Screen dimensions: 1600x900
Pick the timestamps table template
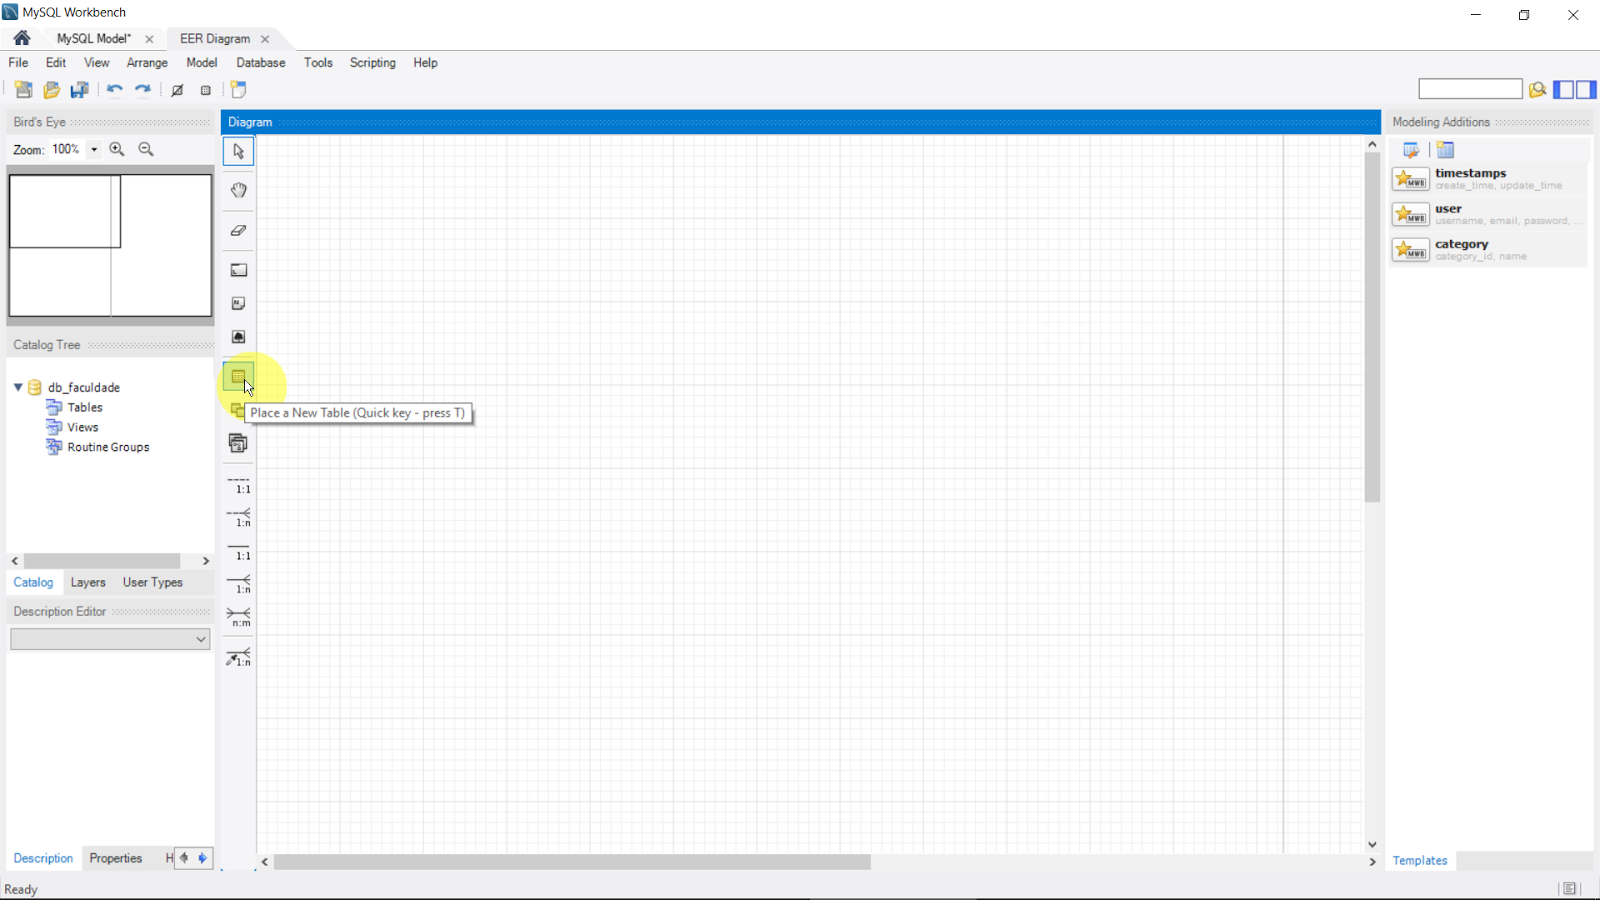pyautogui.click(x=1488, y=179)
